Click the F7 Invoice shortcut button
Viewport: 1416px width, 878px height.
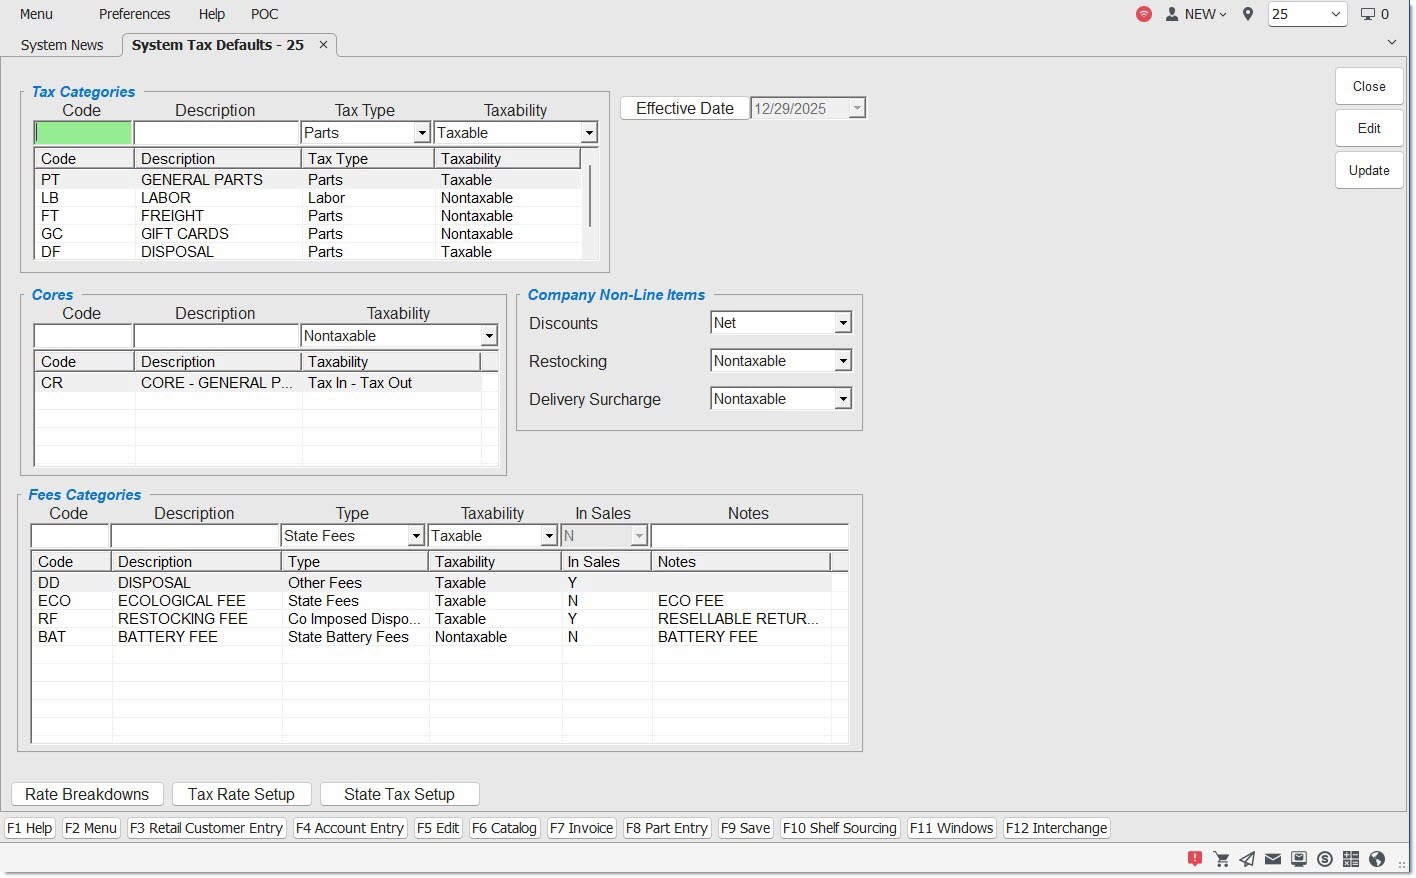click(x=581, y=828)
